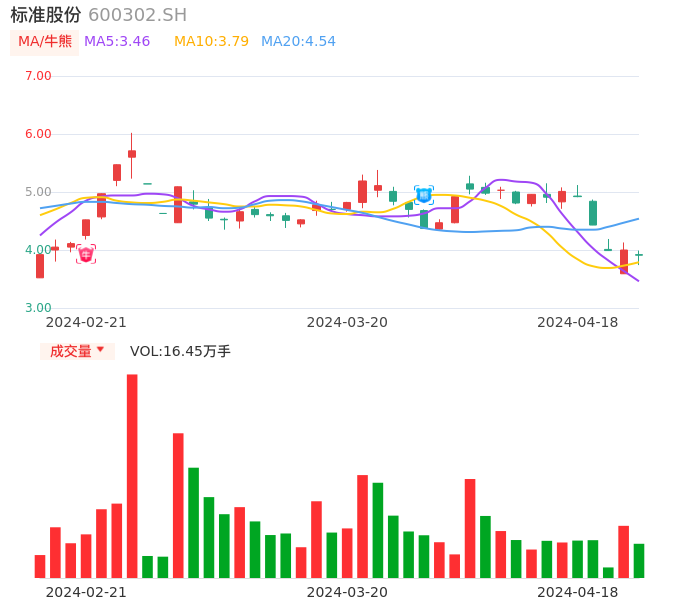The image size is (686, 606).
Task: Select the MA/牛熊 indicator tab
Action: 45,42
